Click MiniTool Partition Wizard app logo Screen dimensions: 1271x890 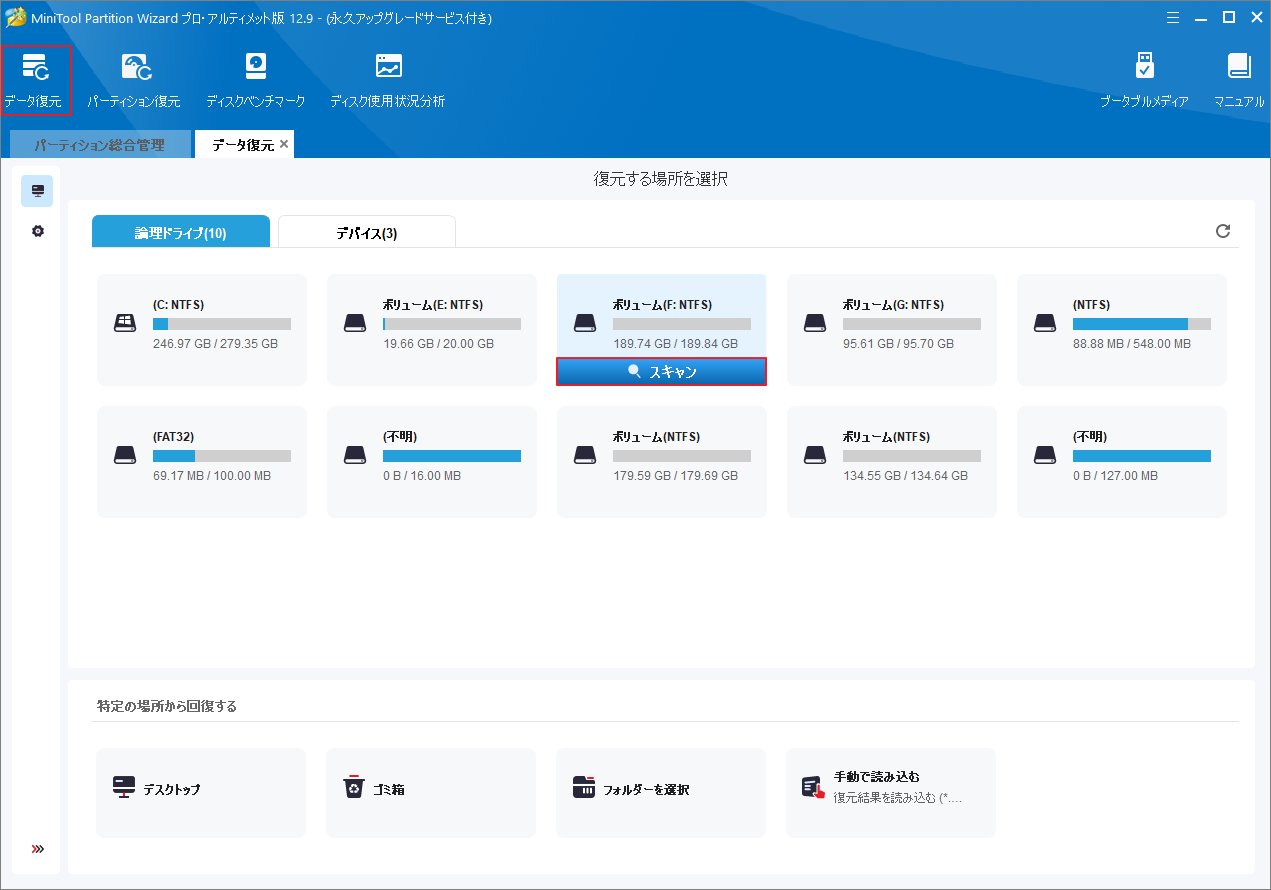pyautogui.click(x=15, y=18)
